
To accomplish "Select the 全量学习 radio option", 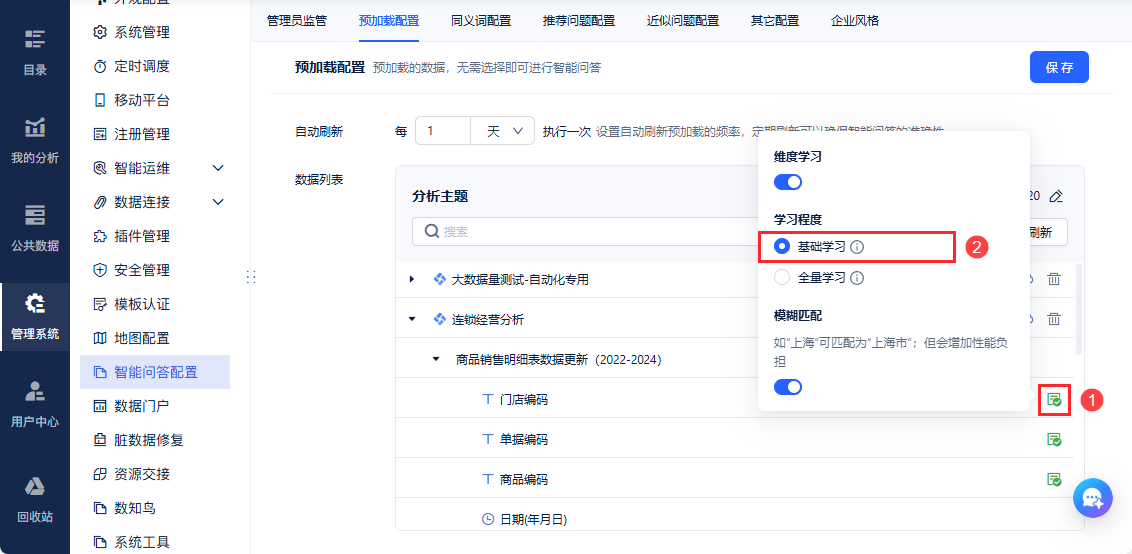I will point(782,277).
